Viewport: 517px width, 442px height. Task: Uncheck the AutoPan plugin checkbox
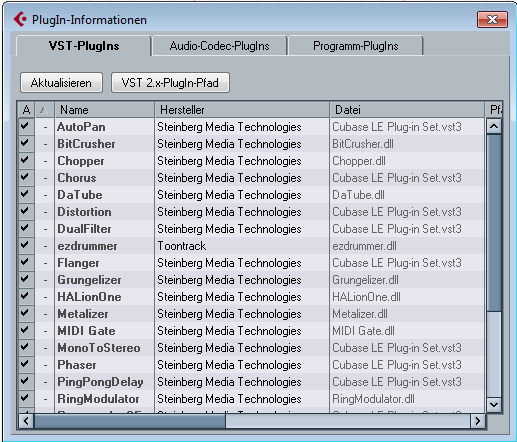click(25, 126)
